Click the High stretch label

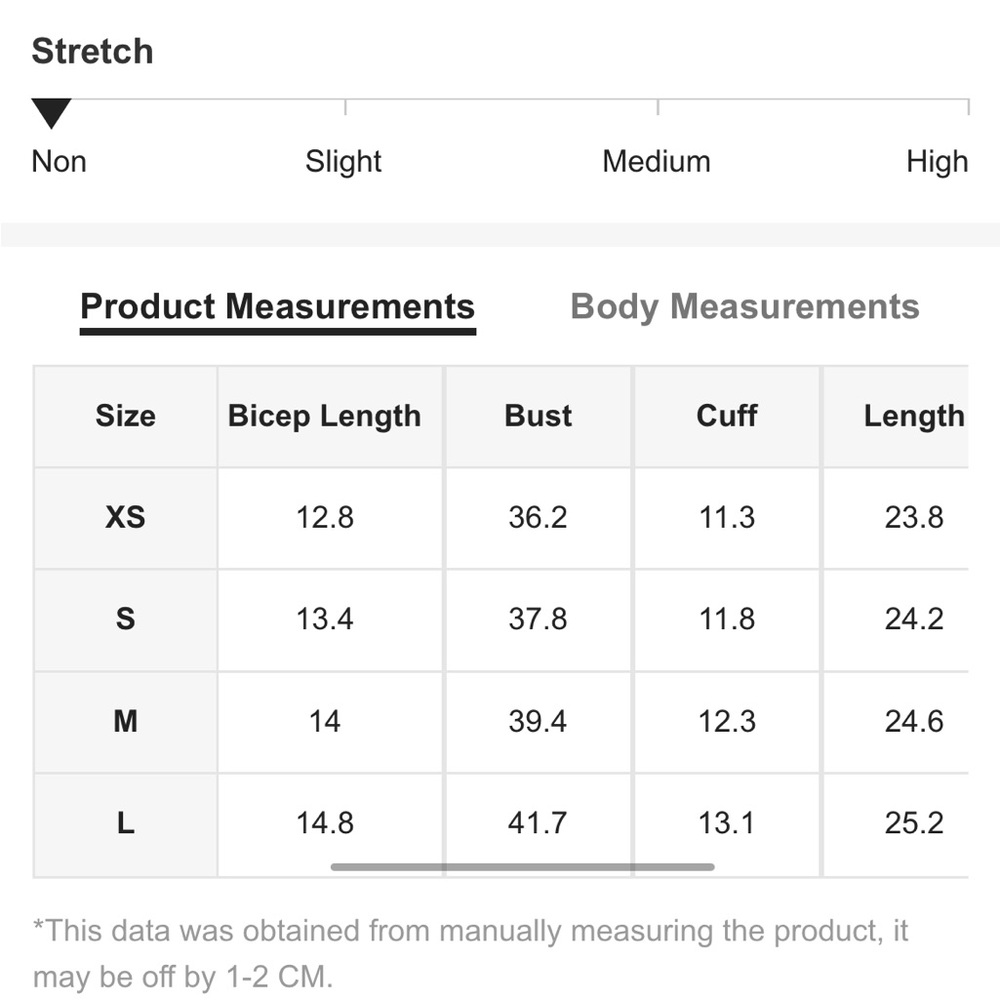tap(937, 161)
